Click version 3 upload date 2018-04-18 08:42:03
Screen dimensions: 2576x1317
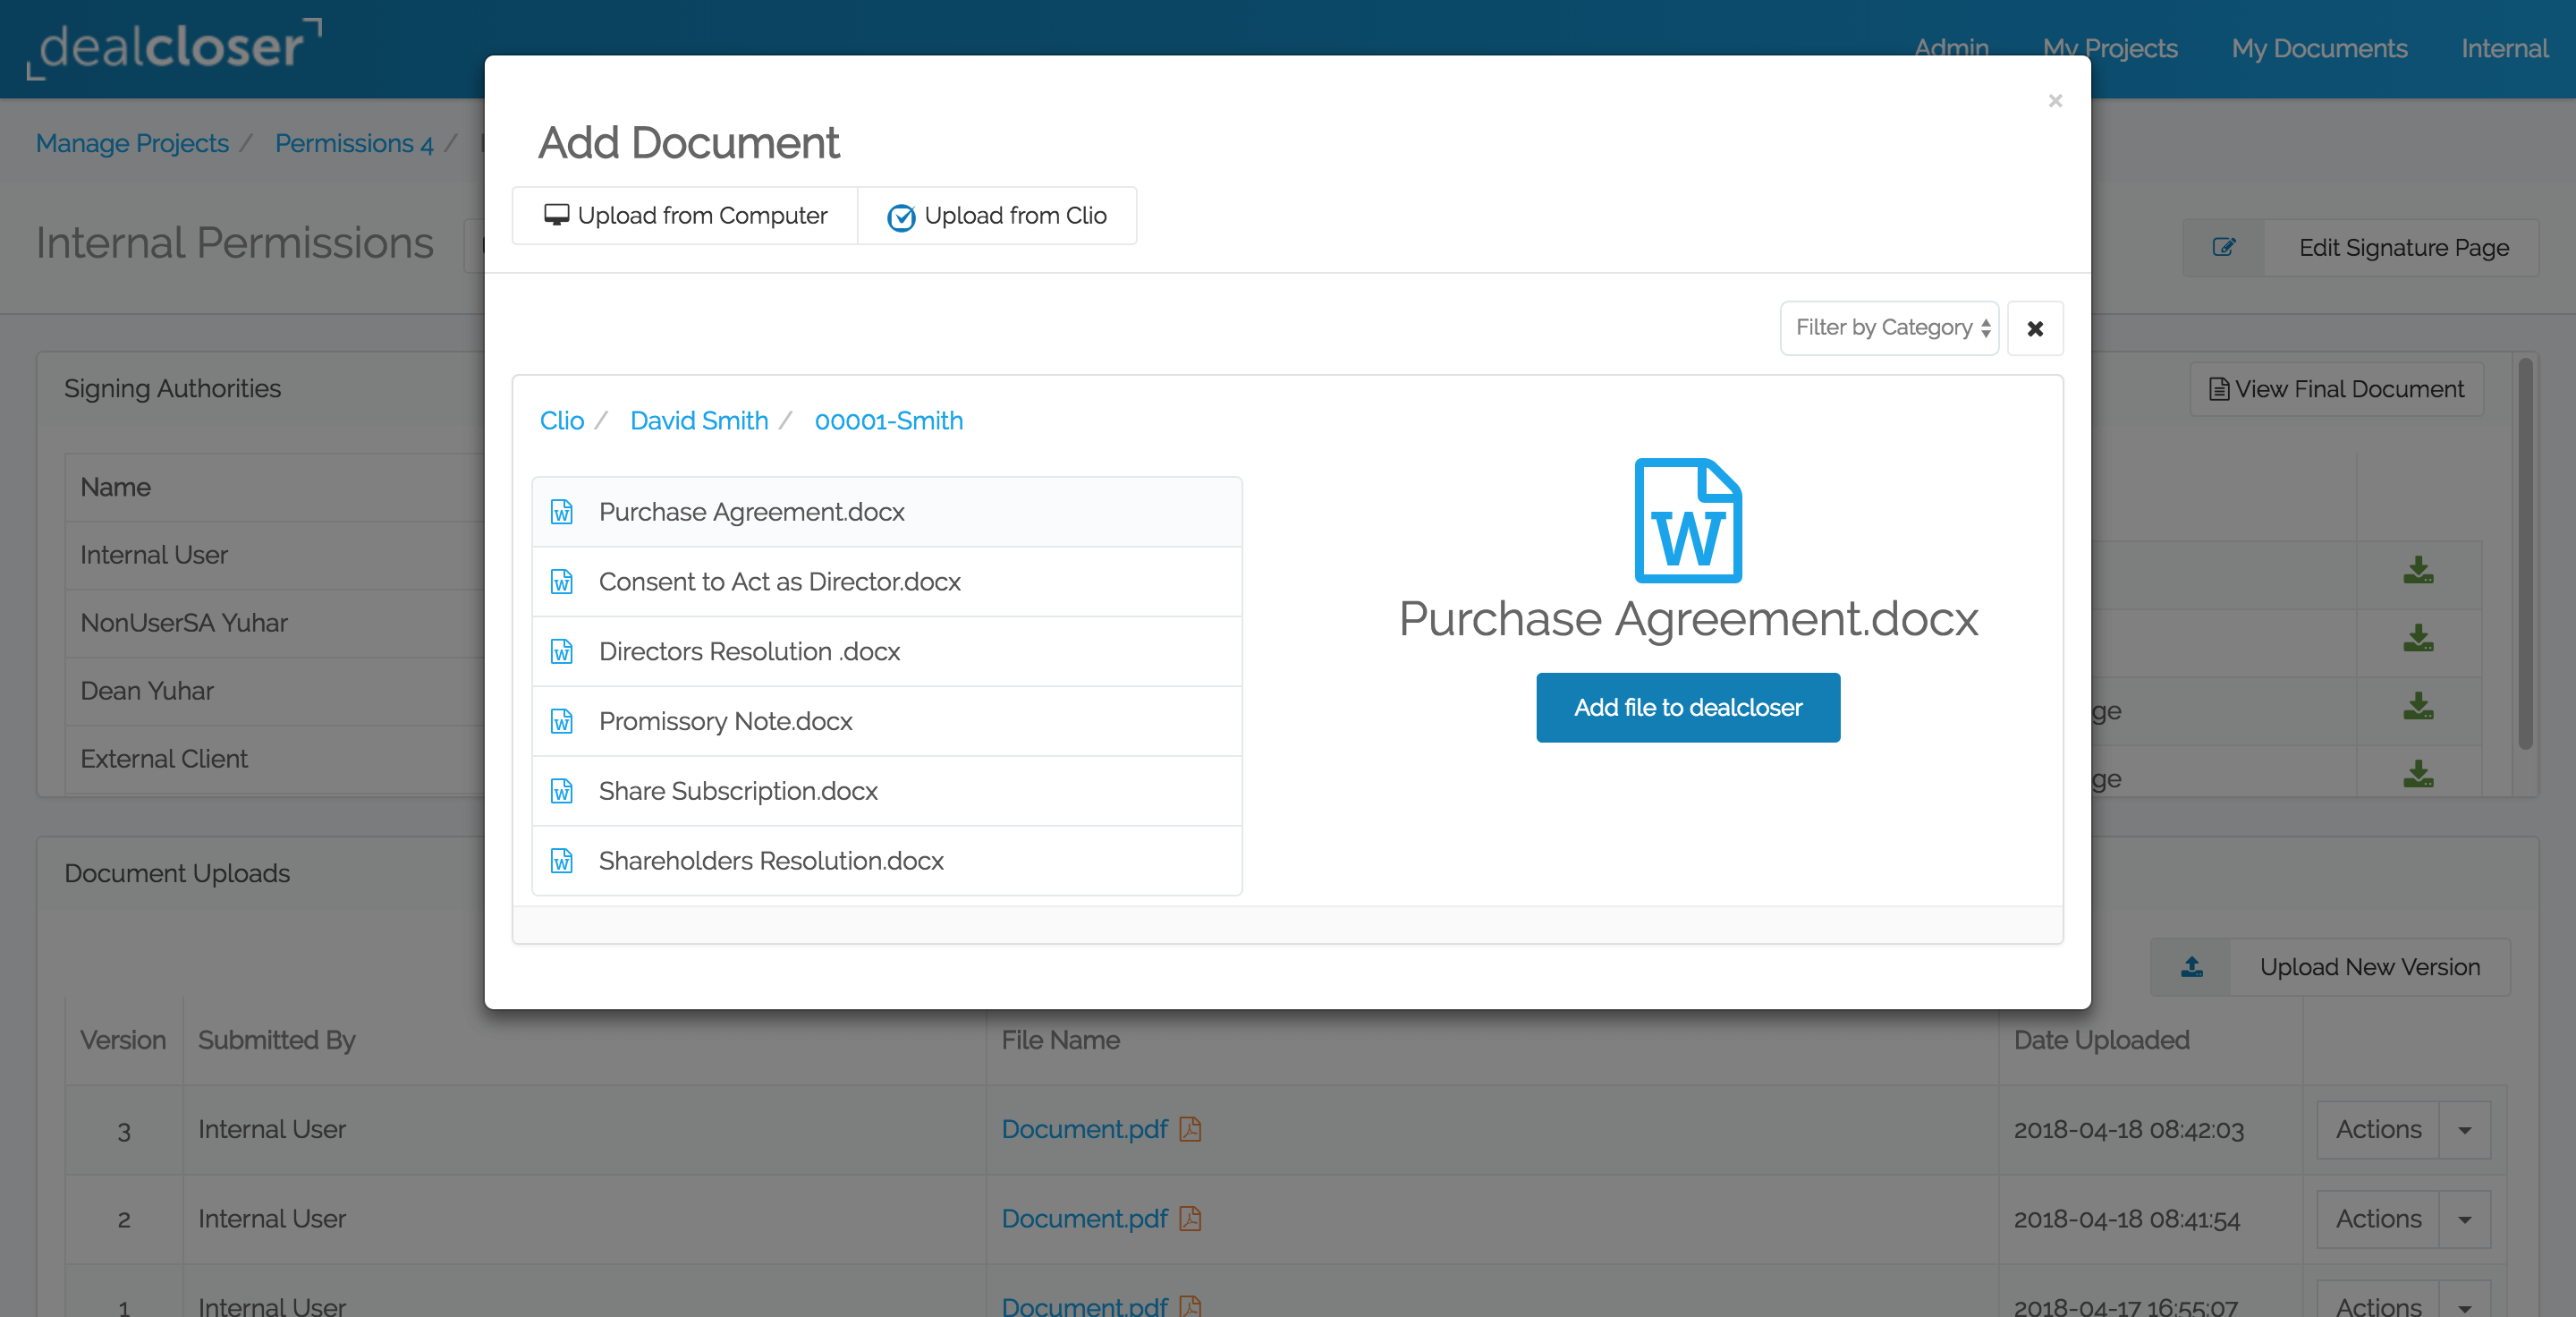[x=2128, y=1130]
